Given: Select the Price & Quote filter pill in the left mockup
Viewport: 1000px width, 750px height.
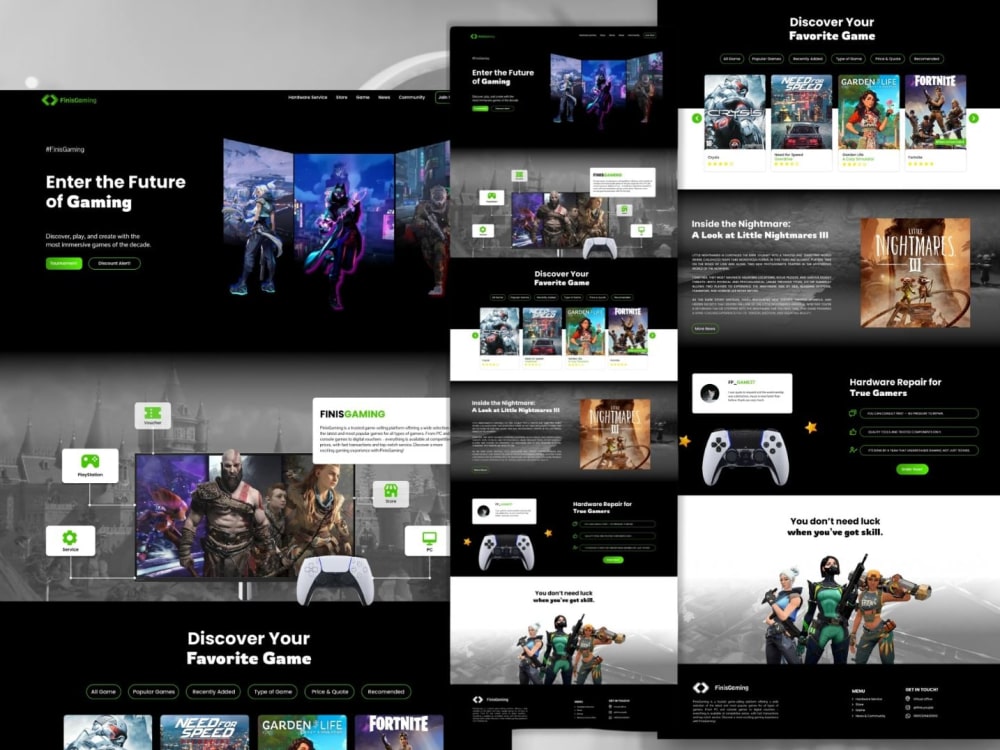Looking at the screenshot, I should (x=330, y=692).
